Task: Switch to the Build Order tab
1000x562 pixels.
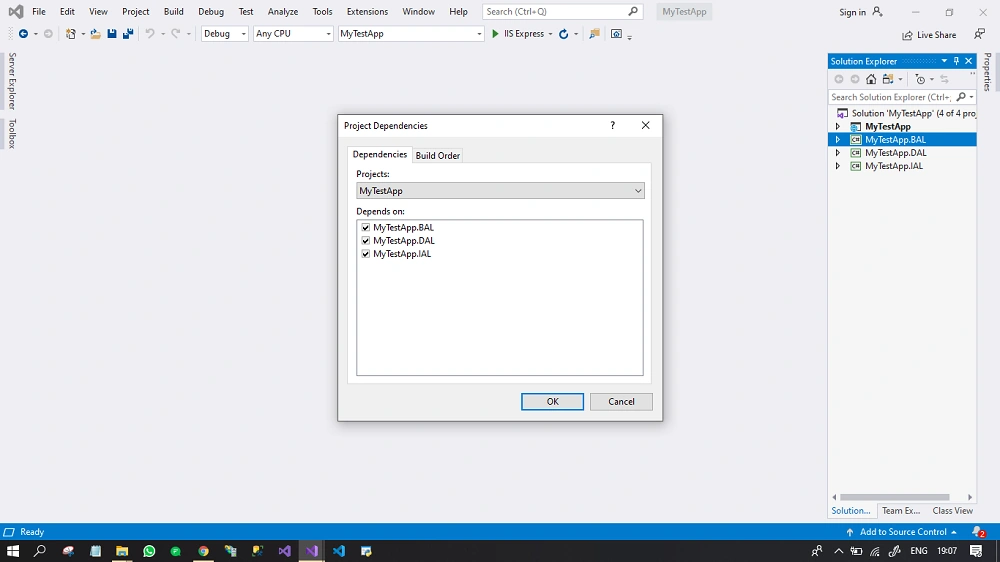Action: coord(438,156)
